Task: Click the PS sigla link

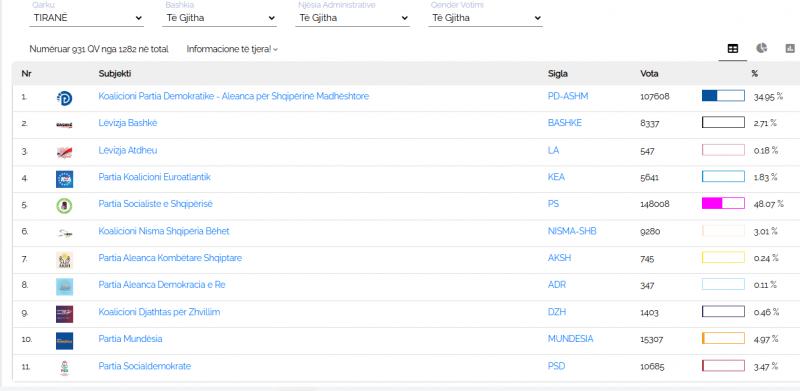Action: [x=553, y=204]
